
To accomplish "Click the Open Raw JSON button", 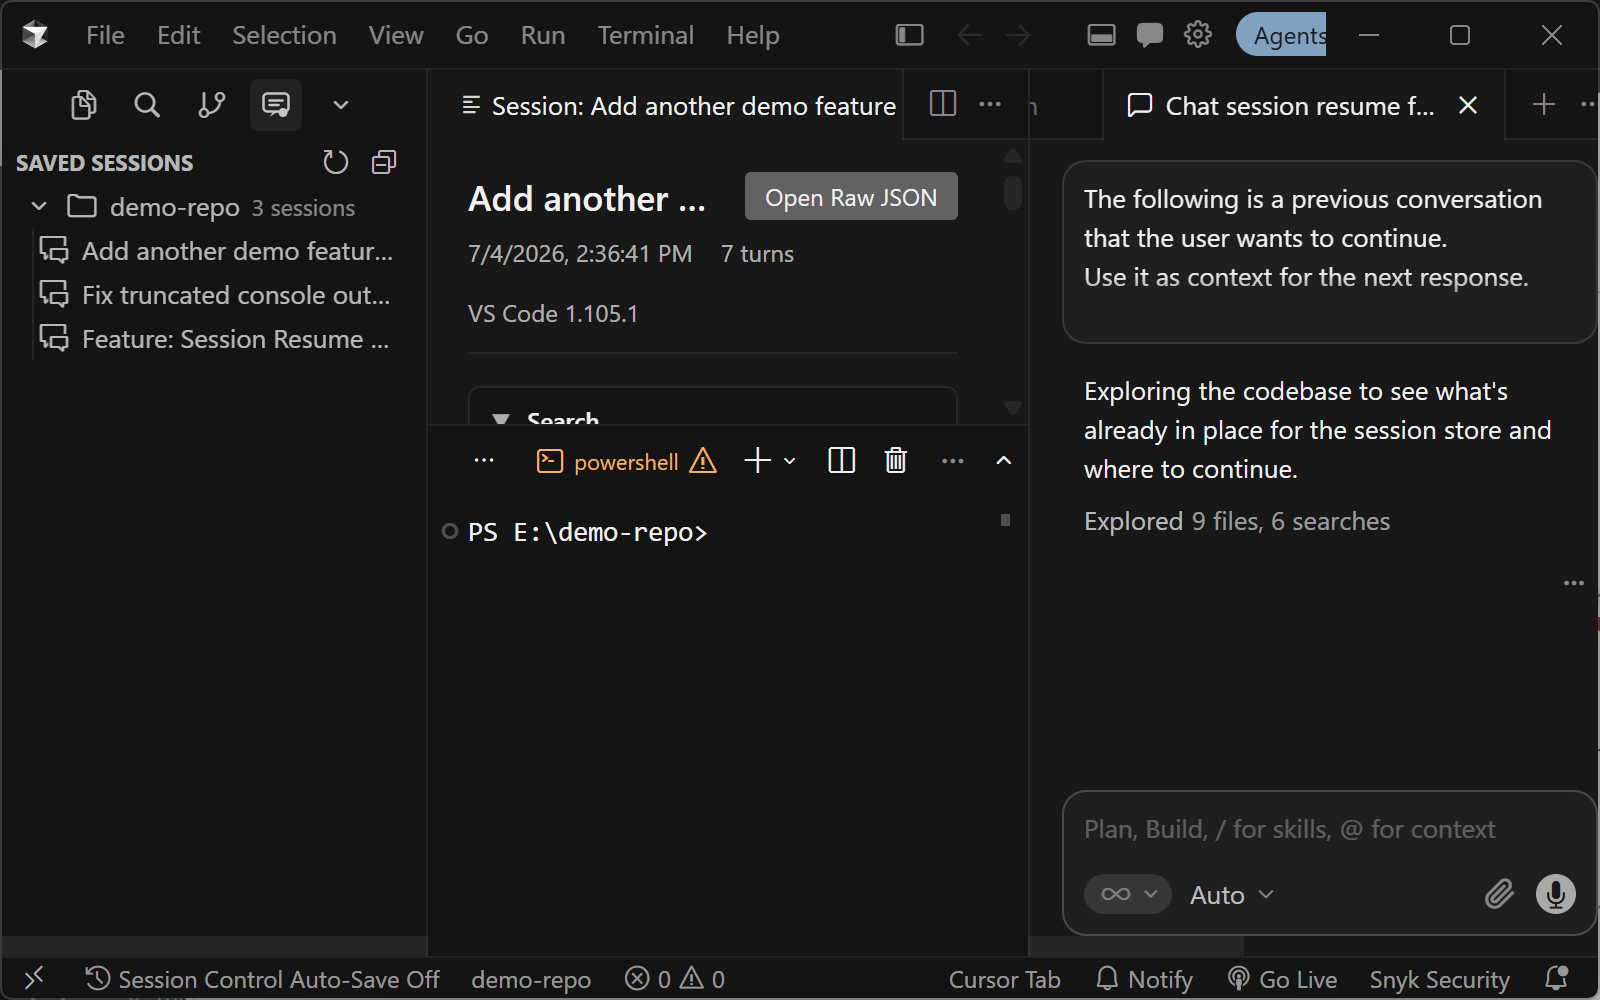I will [851, 197].
